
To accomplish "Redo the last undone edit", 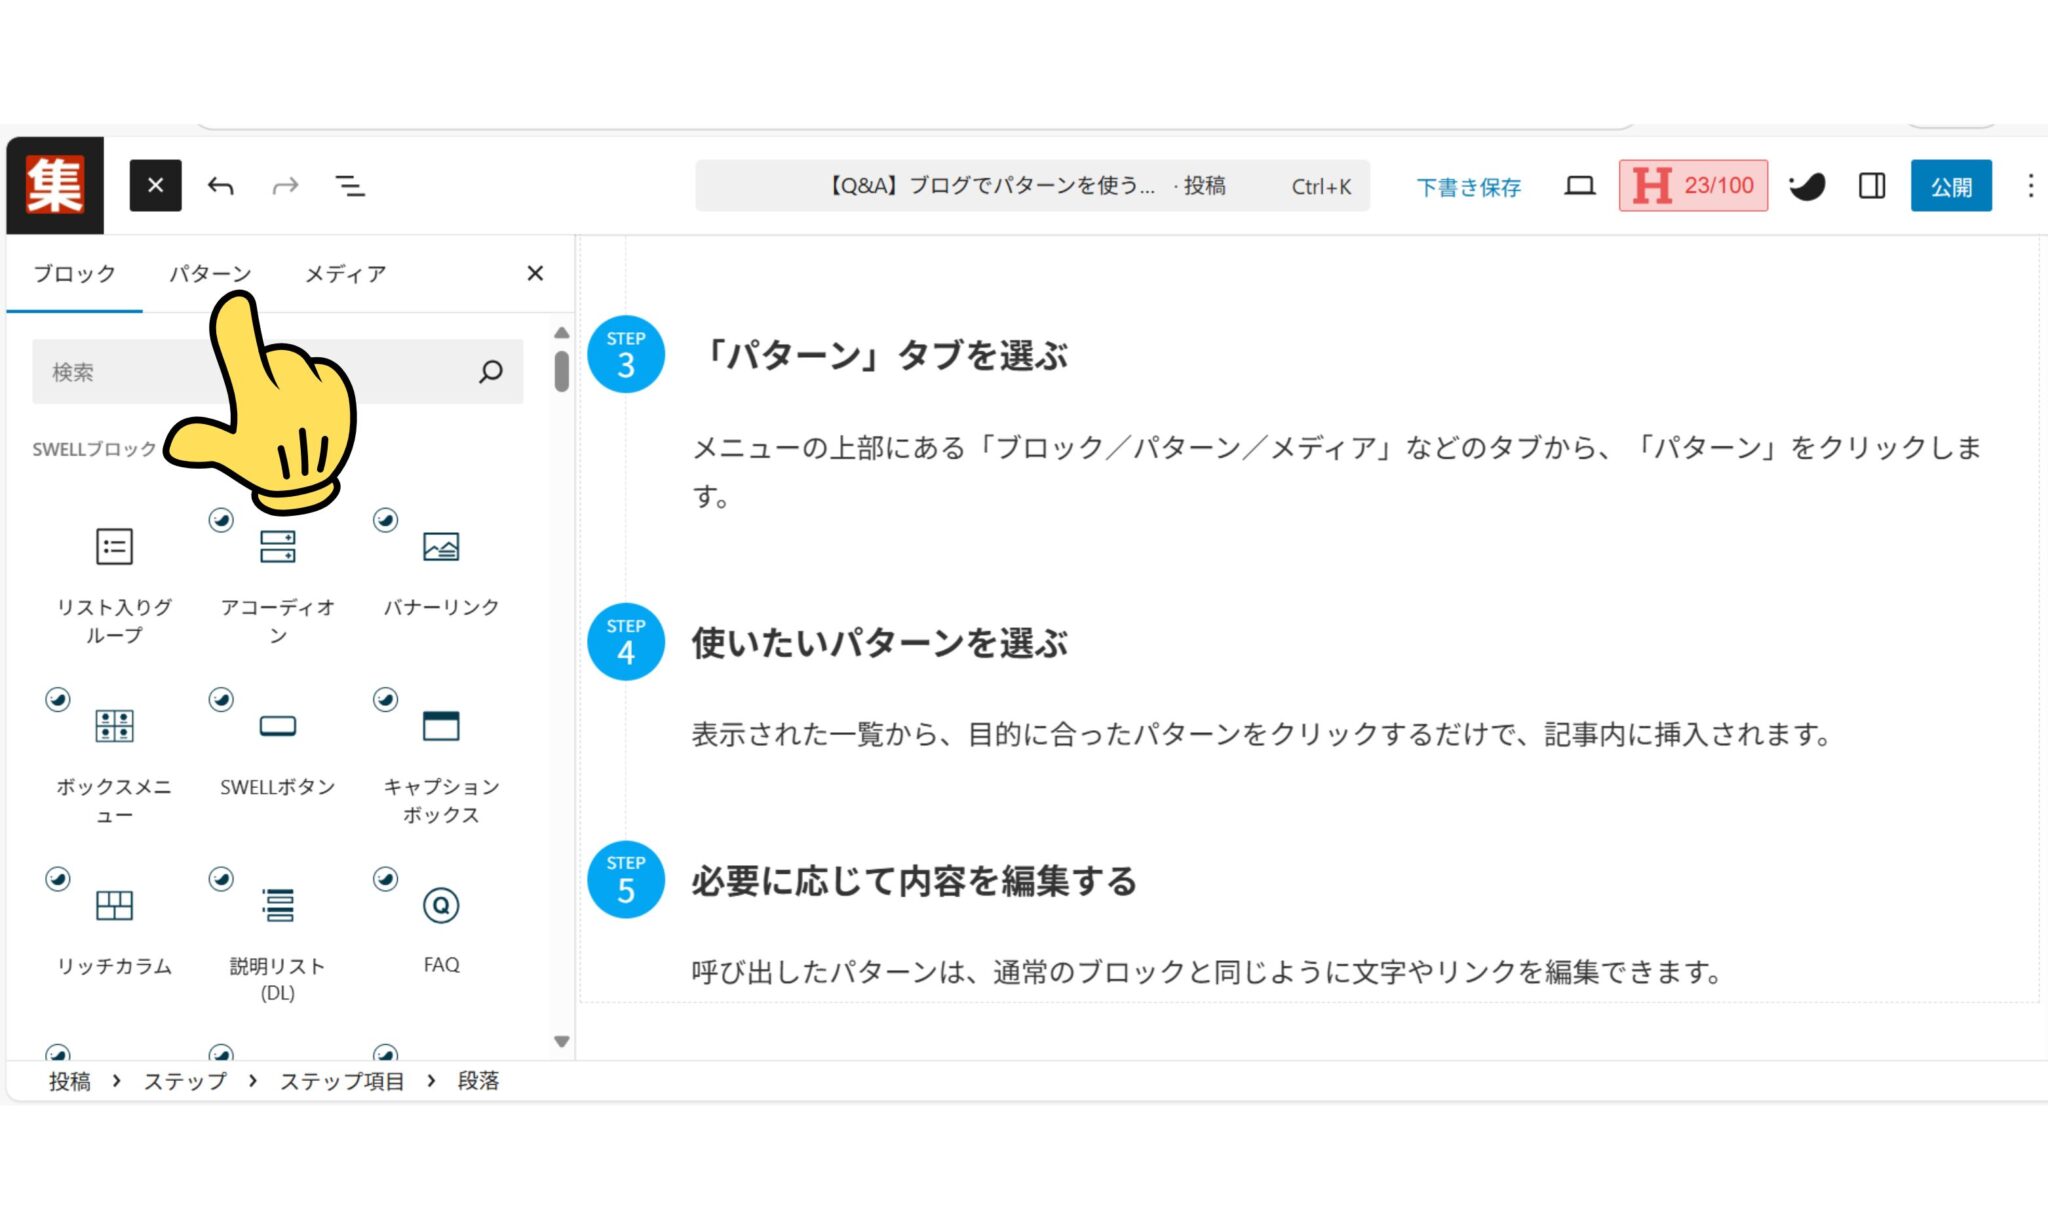I will (x=286, y=186).
